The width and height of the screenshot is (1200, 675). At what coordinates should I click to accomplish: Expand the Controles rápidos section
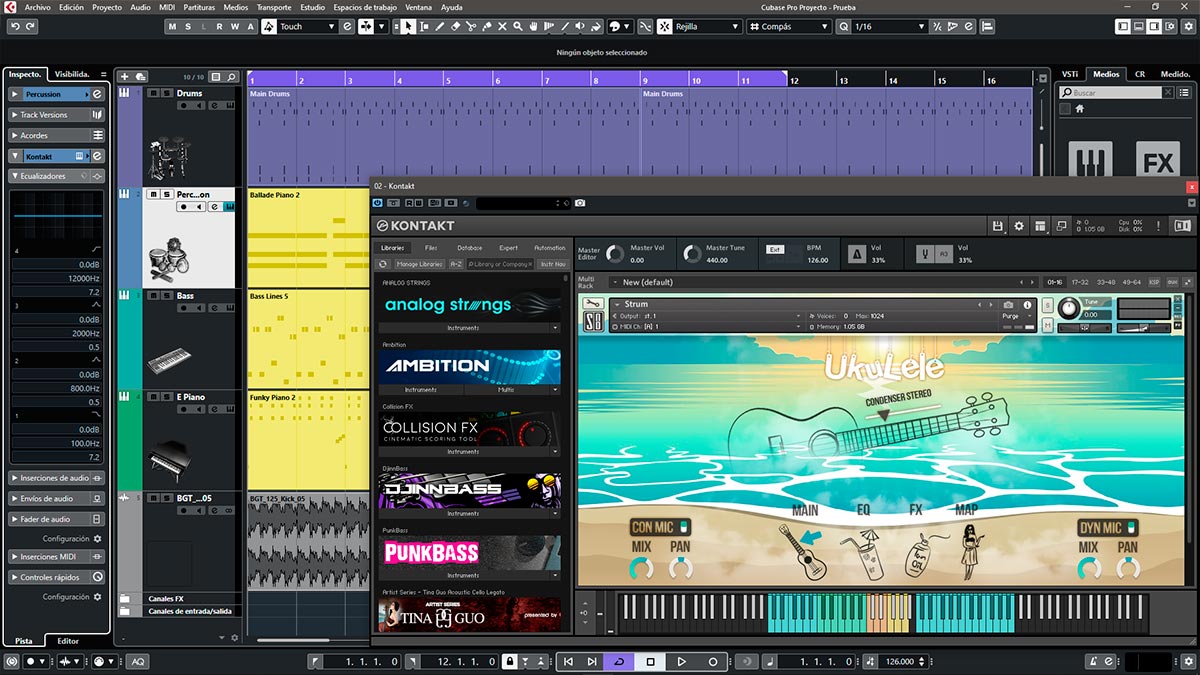(56, 577)
